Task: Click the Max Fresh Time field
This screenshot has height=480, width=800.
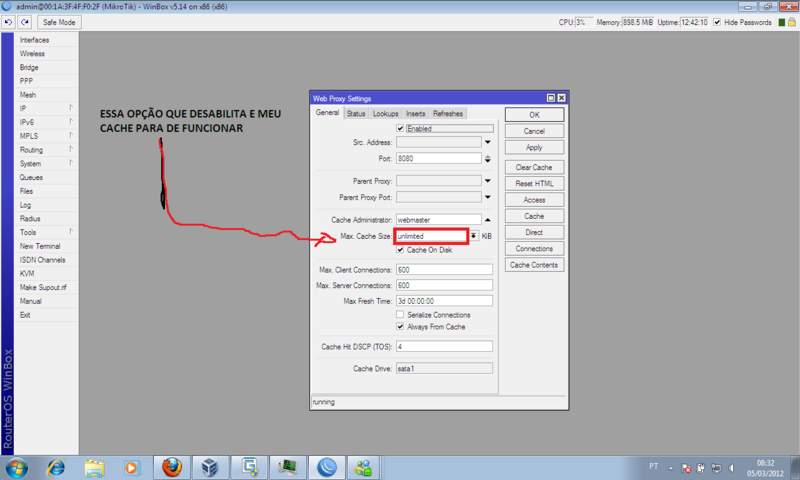Action: (444, 301)
